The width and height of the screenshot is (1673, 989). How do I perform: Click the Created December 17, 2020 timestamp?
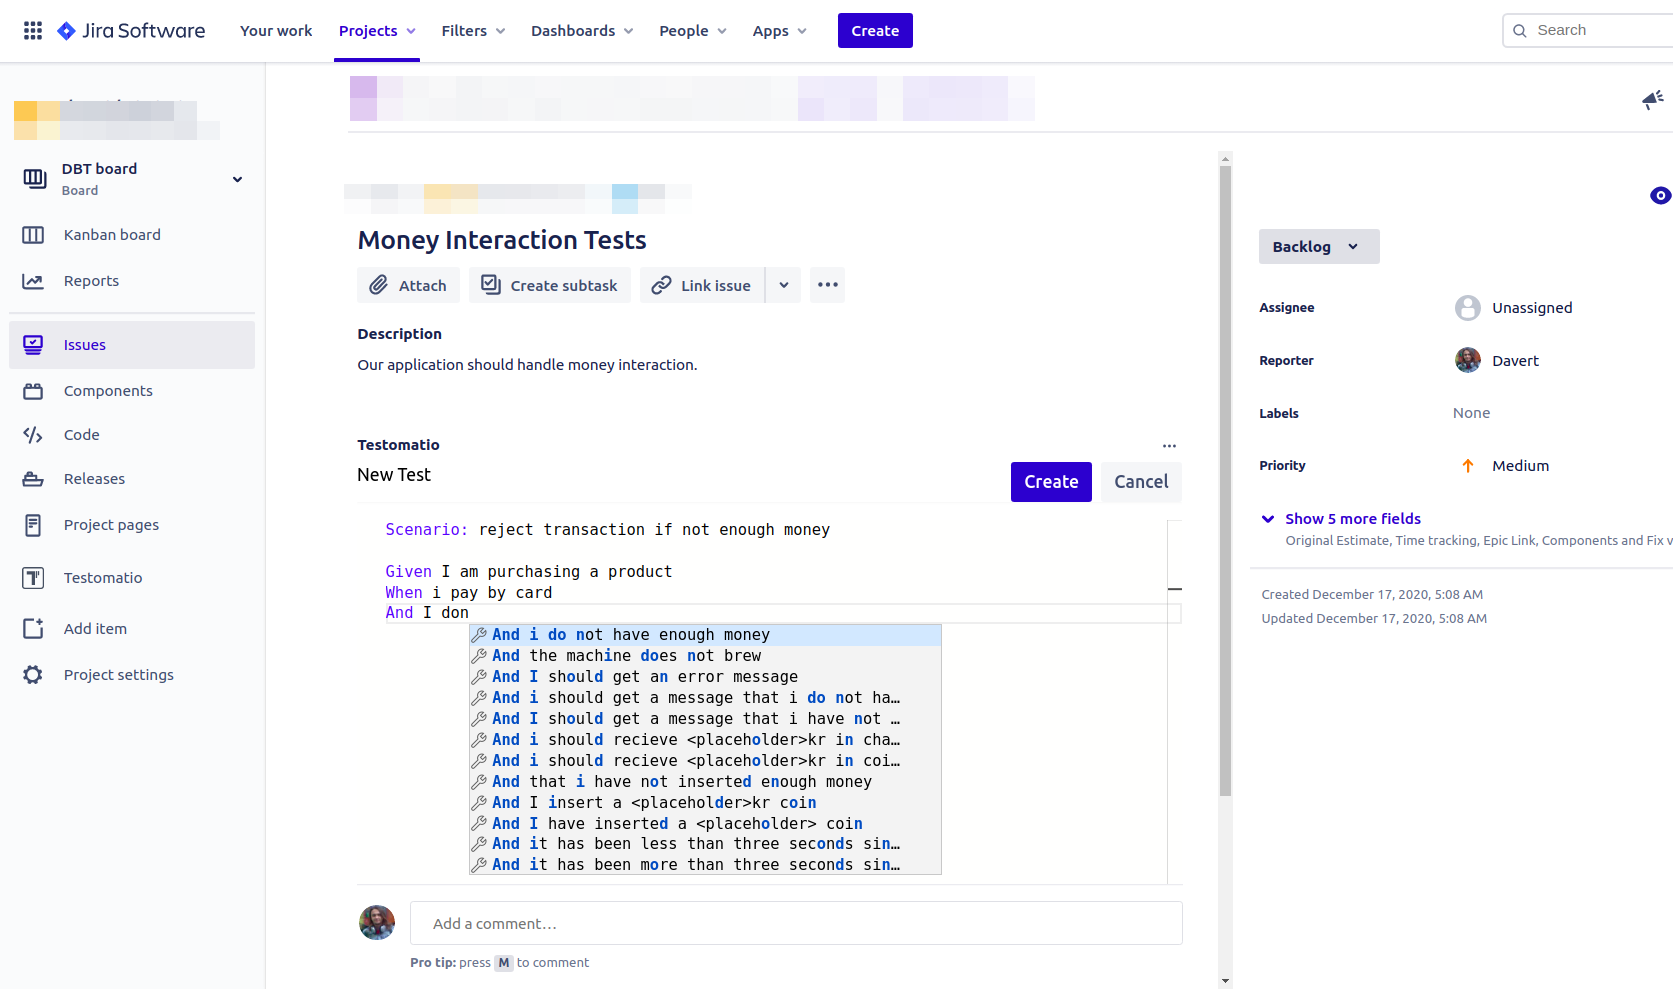click(1372, 595)
